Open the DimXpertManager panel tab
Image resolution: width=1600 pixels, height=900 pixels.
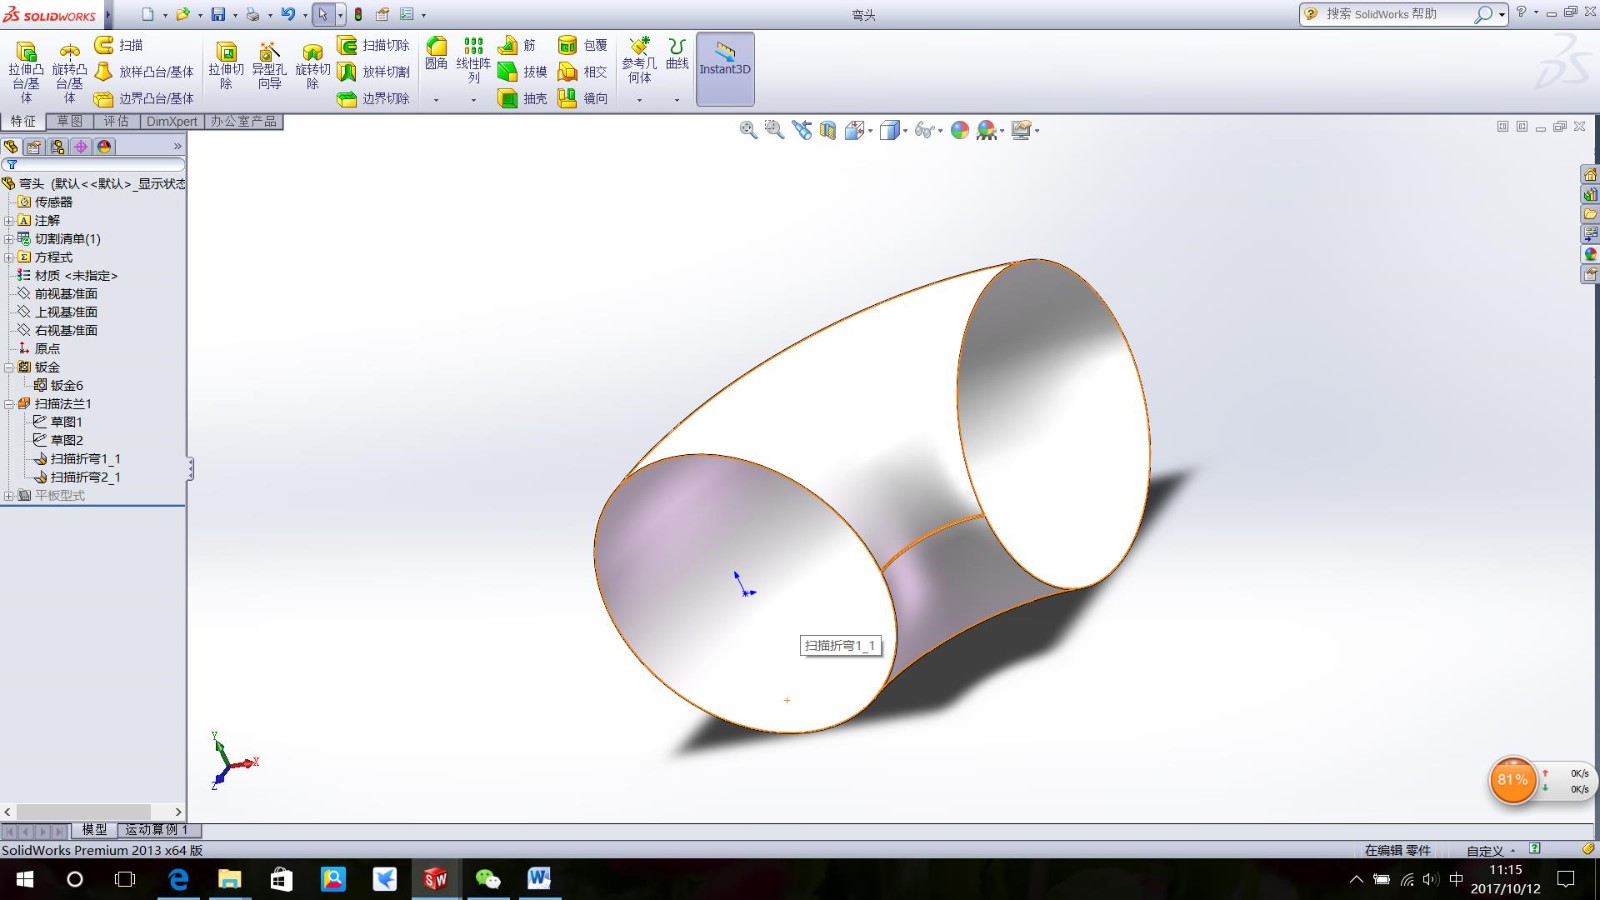81,147
